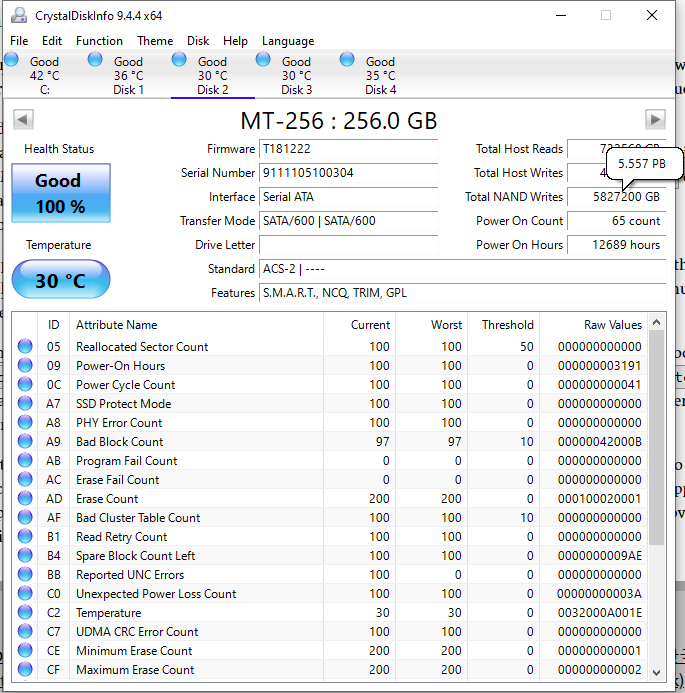Click status icon of Spare Block Count Left

pyautogui.click(x=25, y=555)
